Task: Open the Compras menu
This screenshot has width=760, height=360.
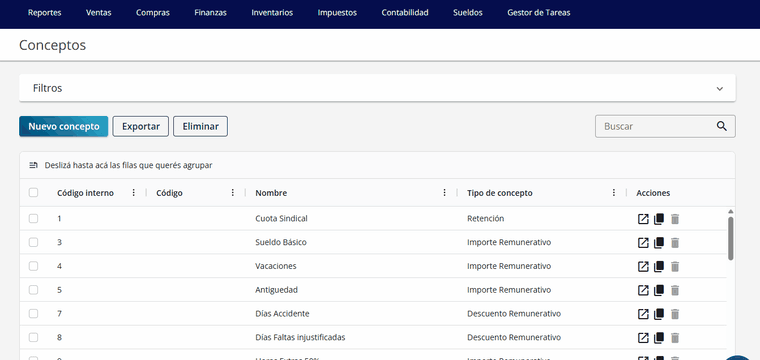Action: [153, 13]
